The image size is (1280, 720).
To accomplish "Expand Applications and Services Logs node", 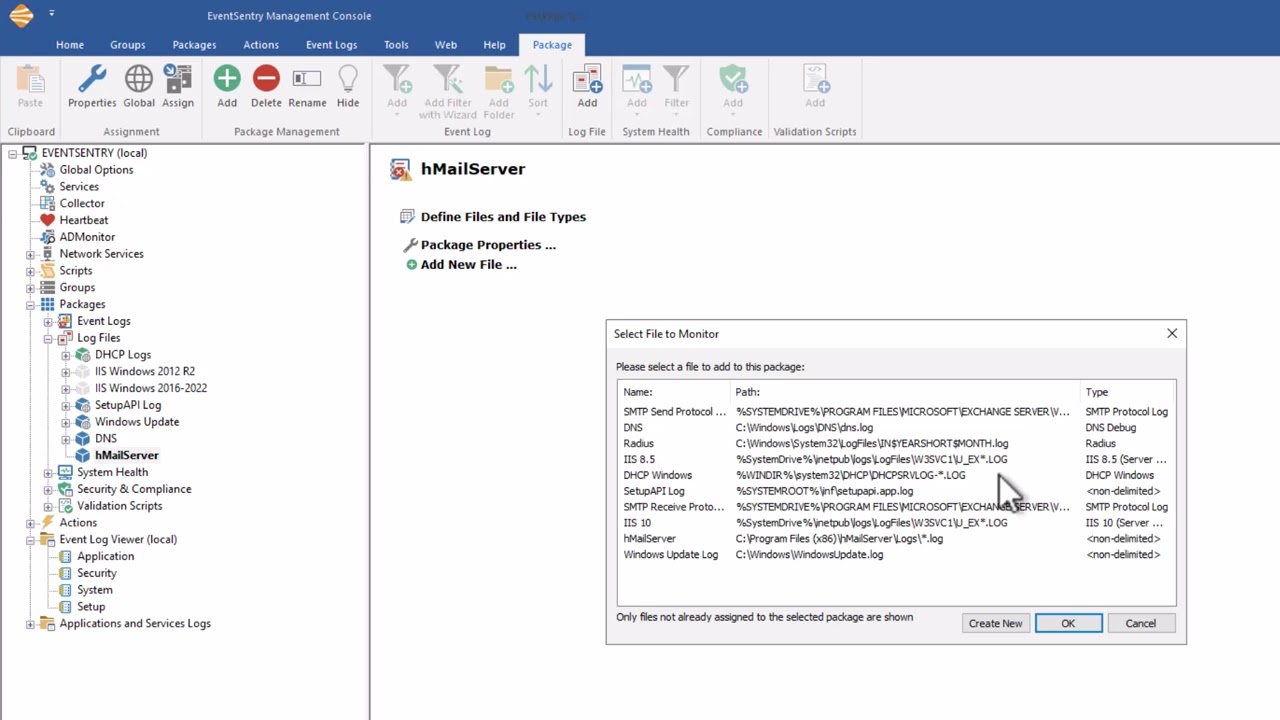I will point(30,624).
